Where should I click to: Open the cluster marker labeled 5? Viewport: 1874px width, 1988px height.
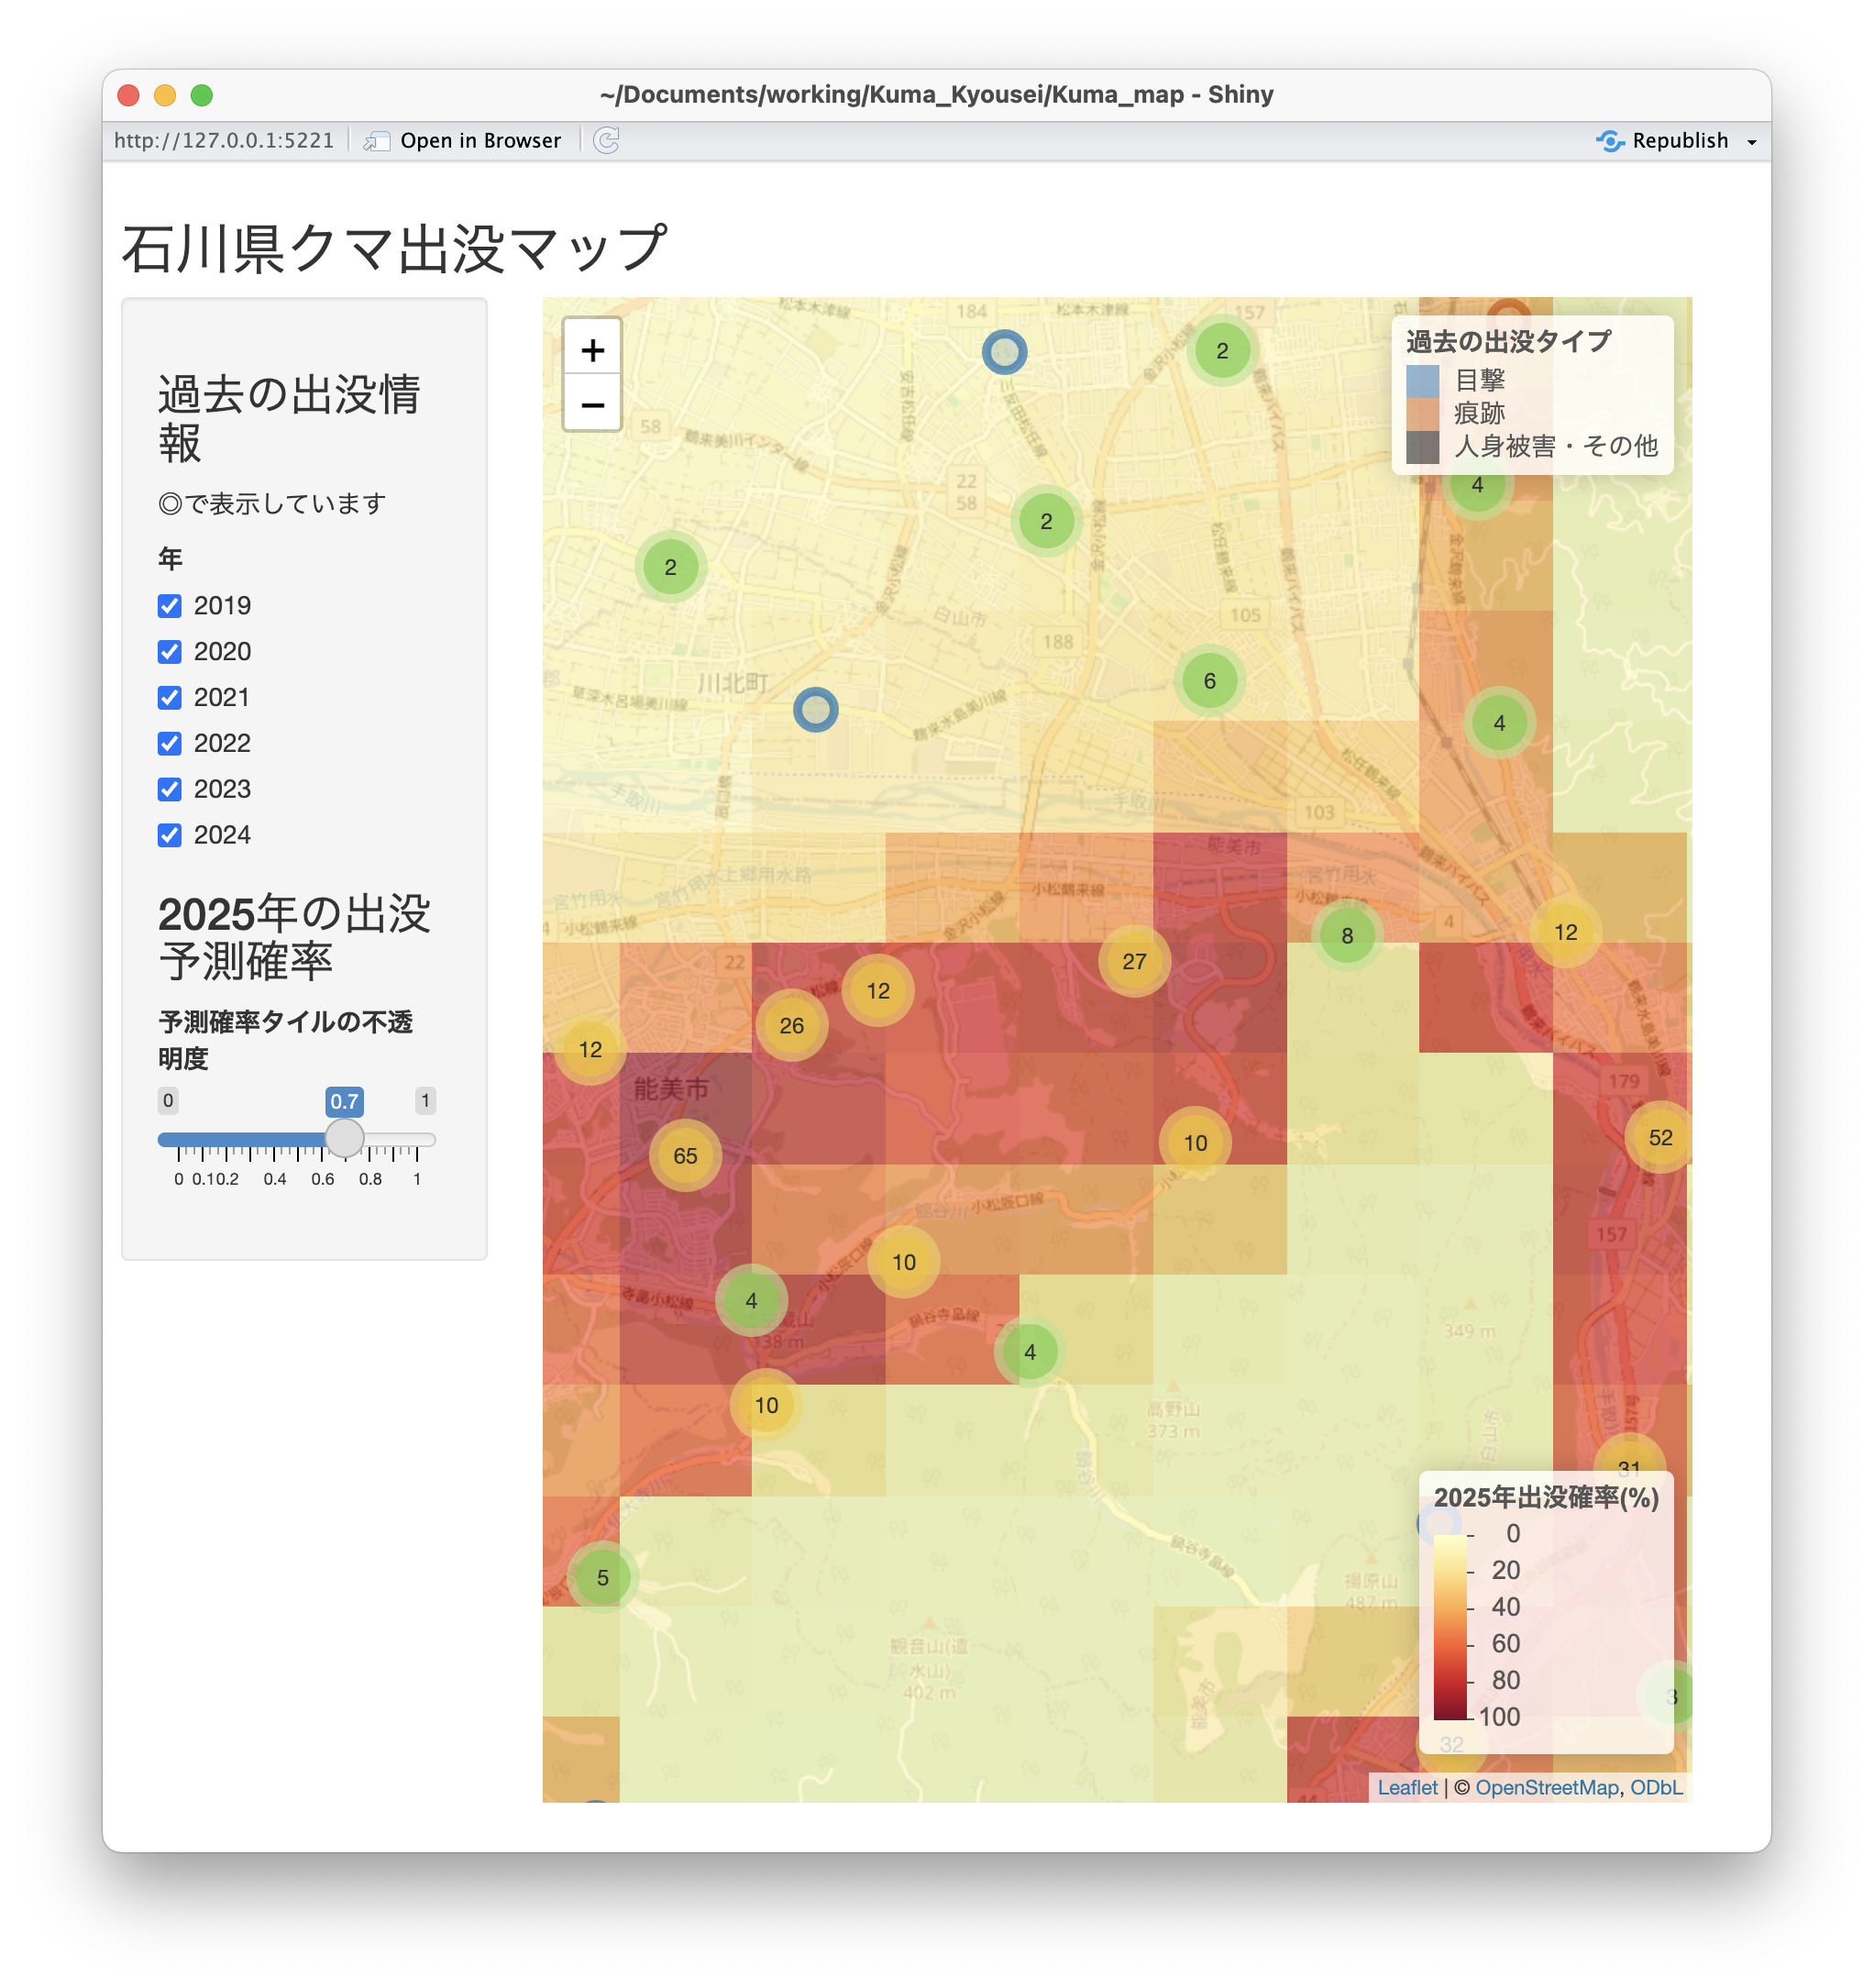[602, 1577]
